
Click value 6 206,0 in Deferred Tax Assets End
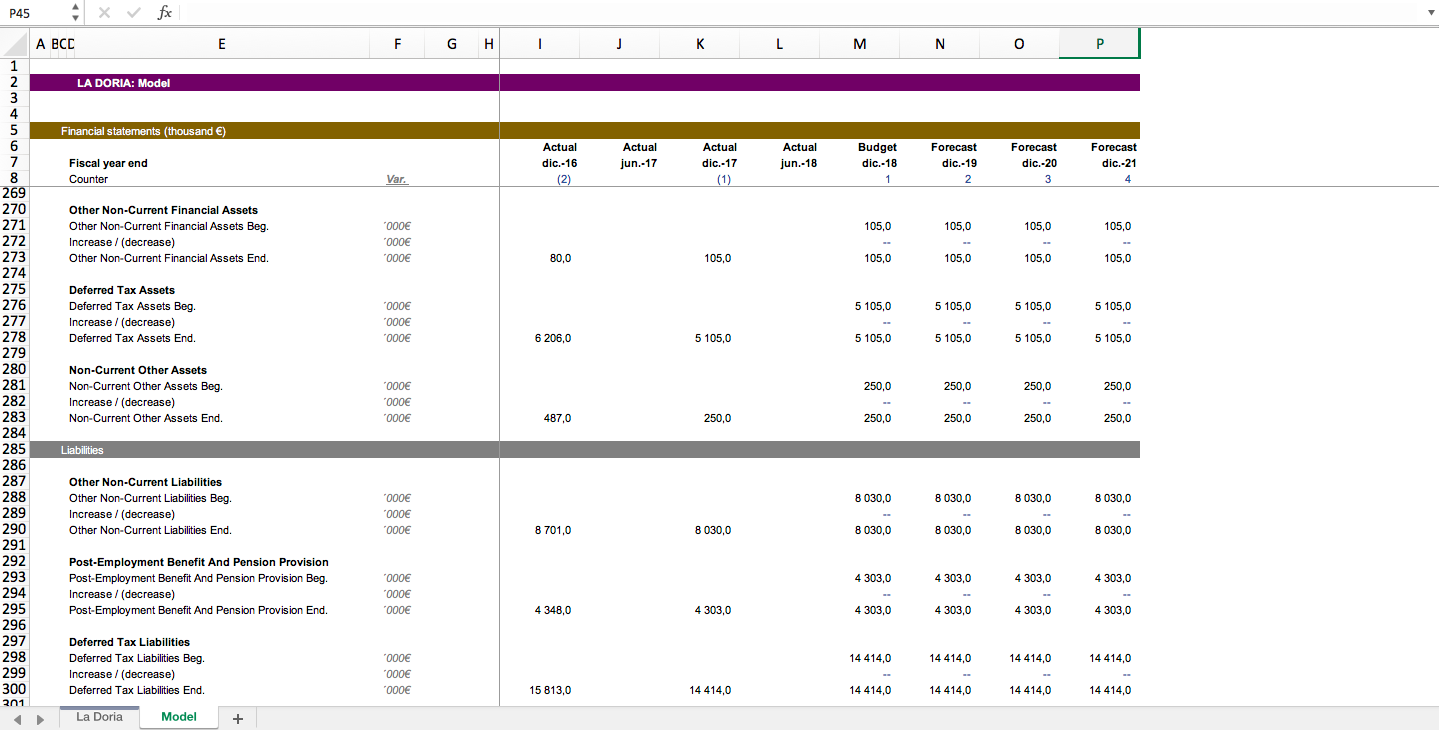pos(553,338)
